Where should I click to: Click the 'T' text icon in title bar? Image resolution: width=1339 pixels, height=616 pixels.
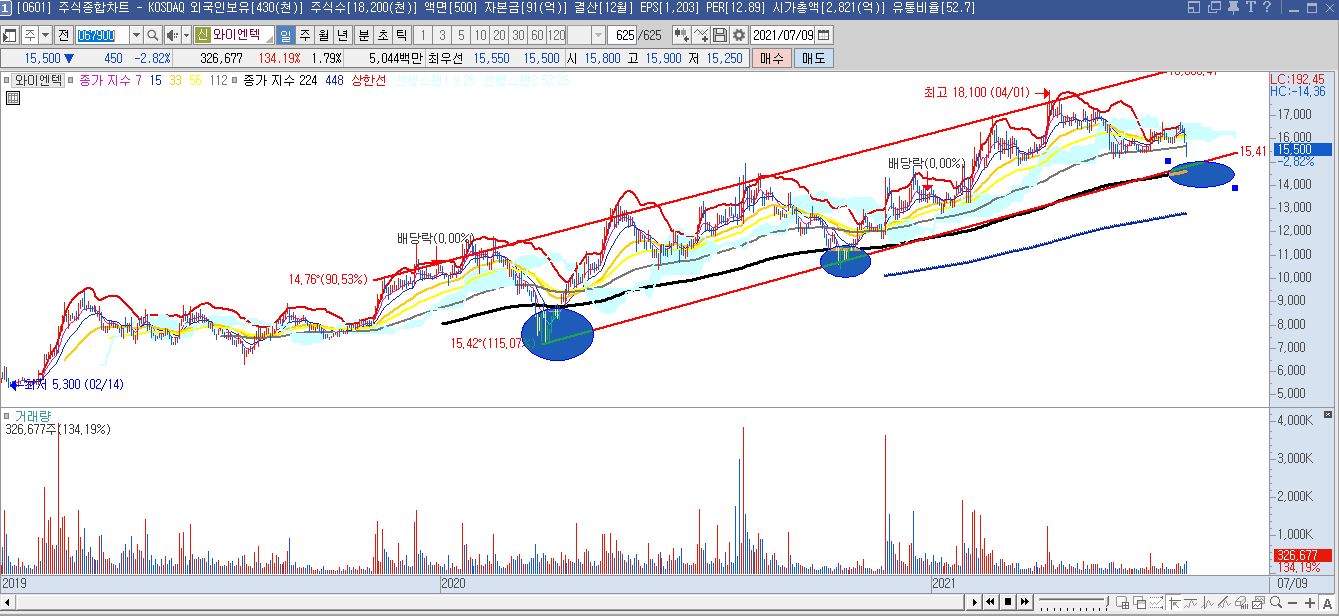pos(1251,8)
